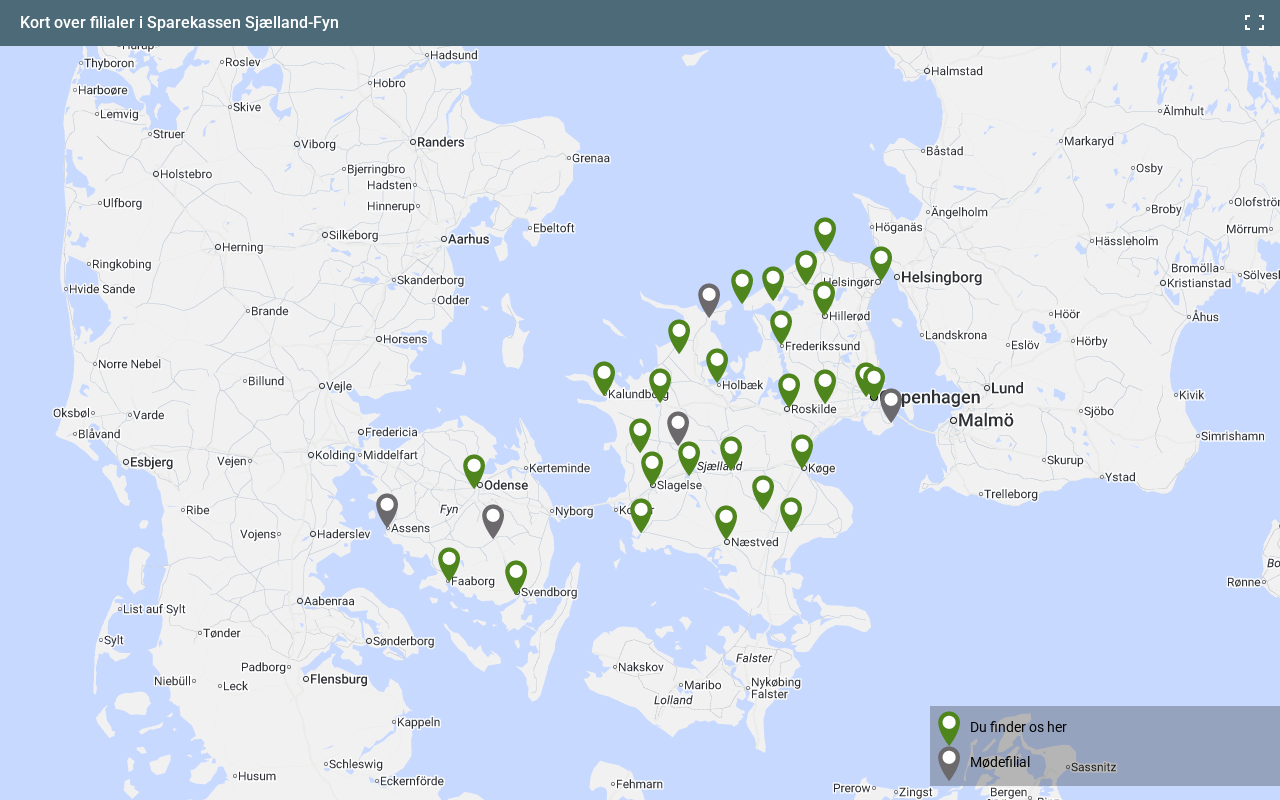Select the gray pin at Assens
The height and width of the screenshot is (800, 1280).
click(x=387, y=508)
